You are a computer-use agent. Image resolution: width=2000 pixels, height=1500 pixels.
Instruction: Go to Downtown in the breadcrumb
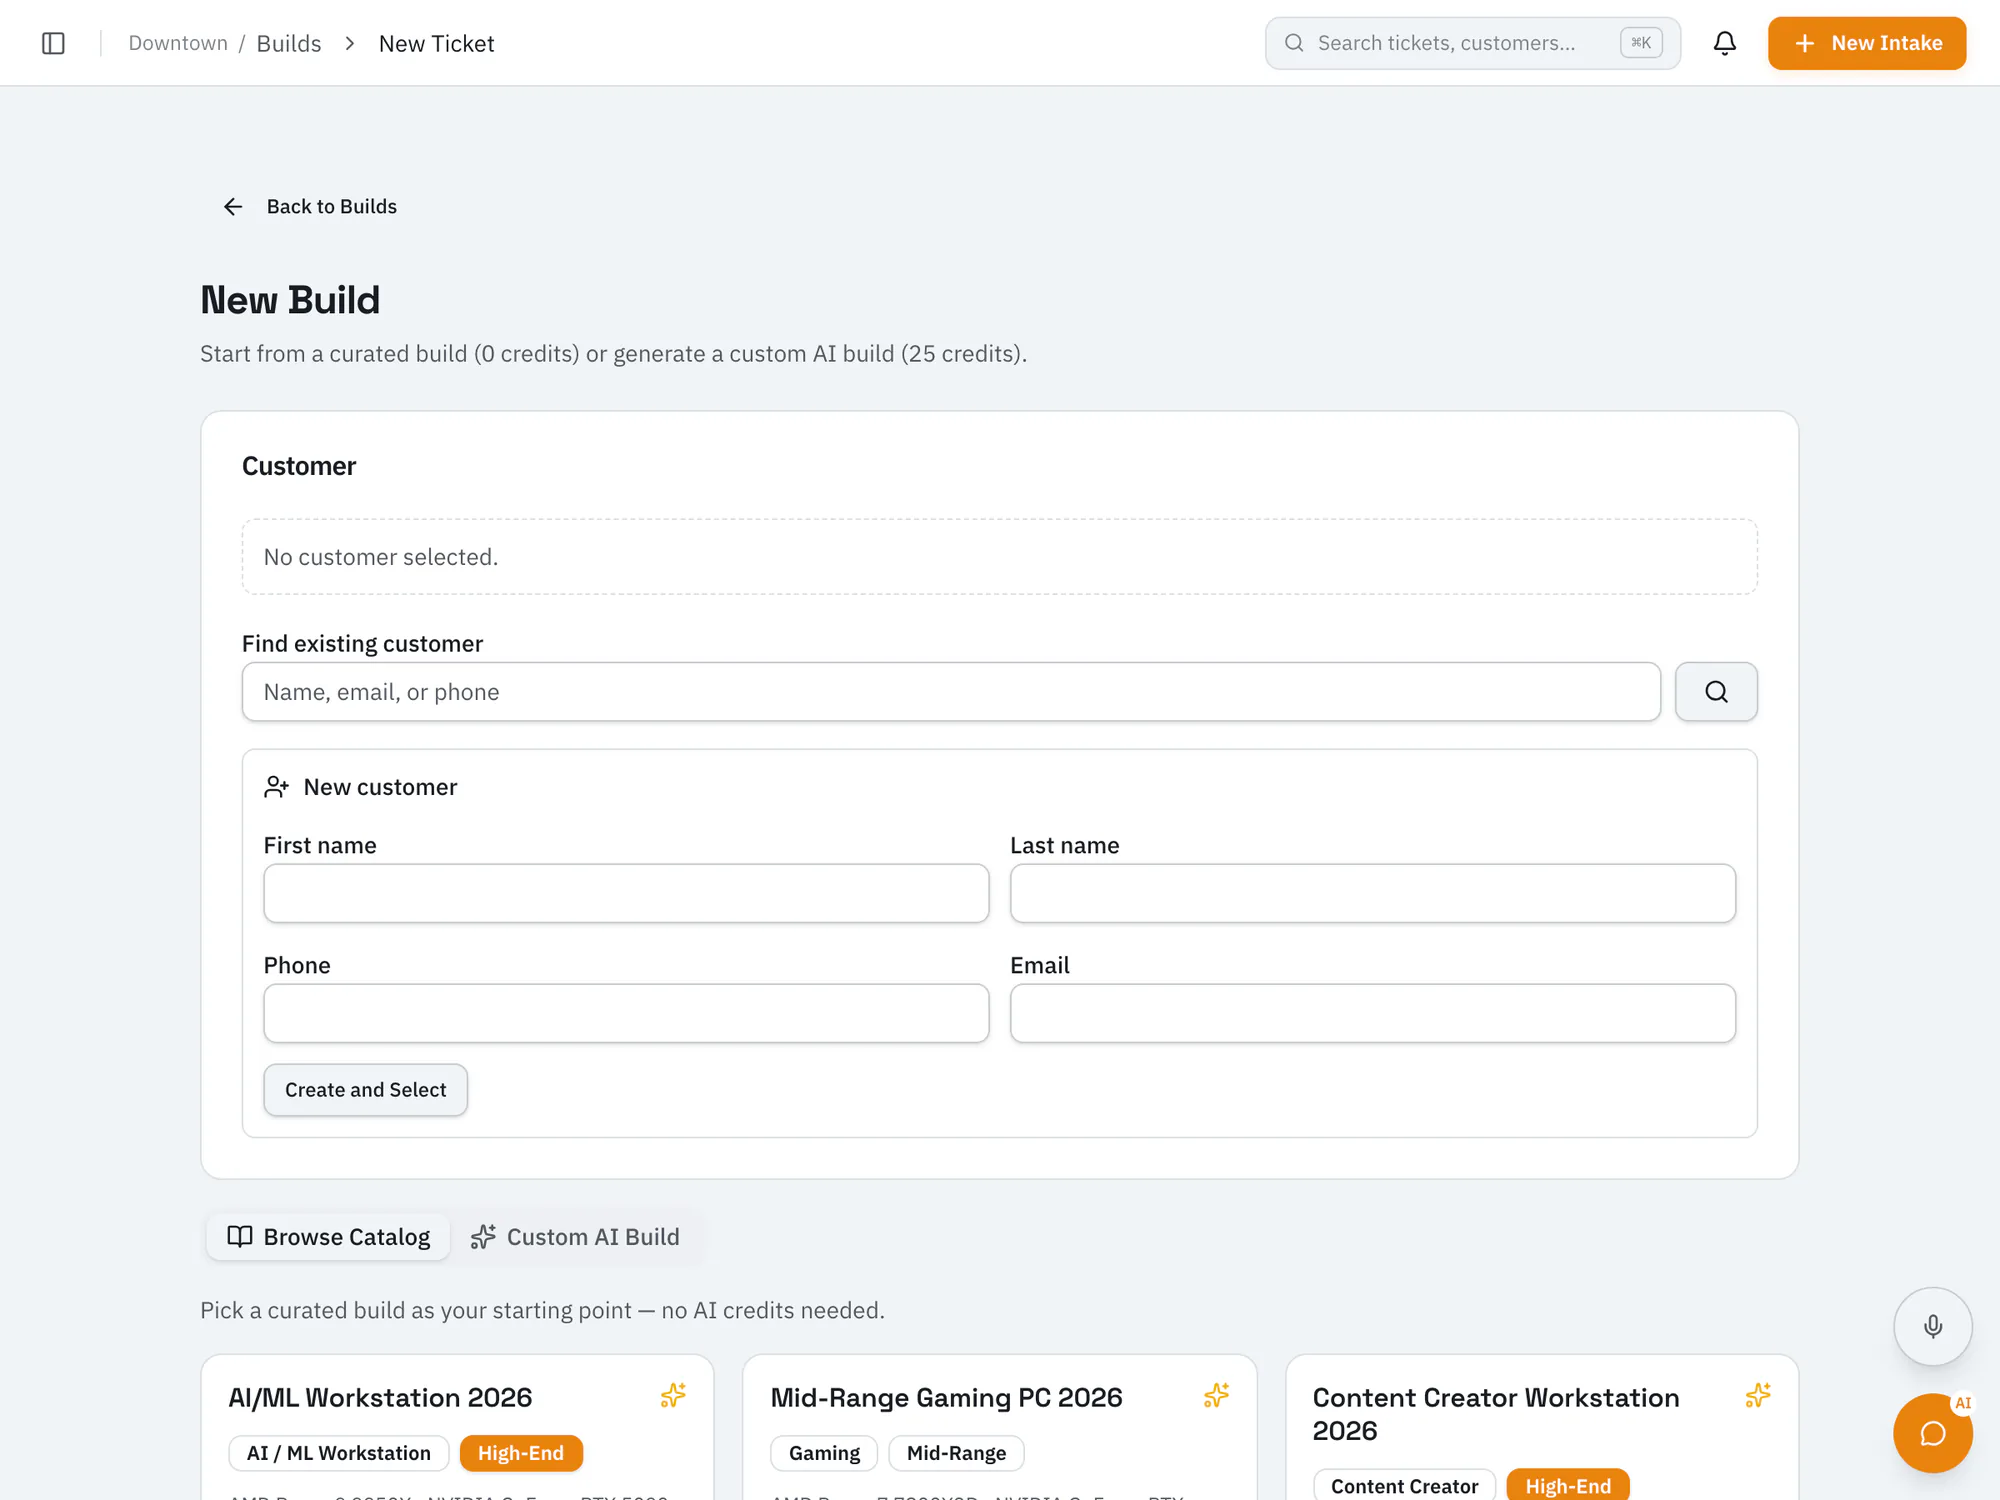point(178,43)
